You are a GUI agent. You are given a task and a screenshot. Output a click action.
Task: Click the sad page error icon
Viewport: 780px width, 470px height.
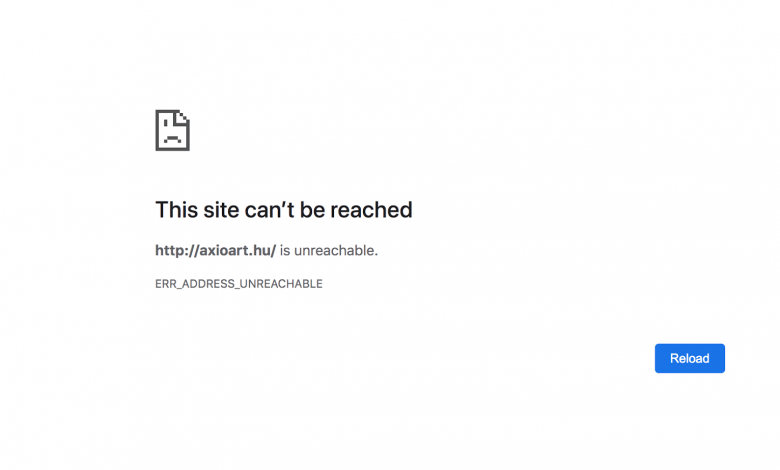pyautogui.click(x=173, y=130)
